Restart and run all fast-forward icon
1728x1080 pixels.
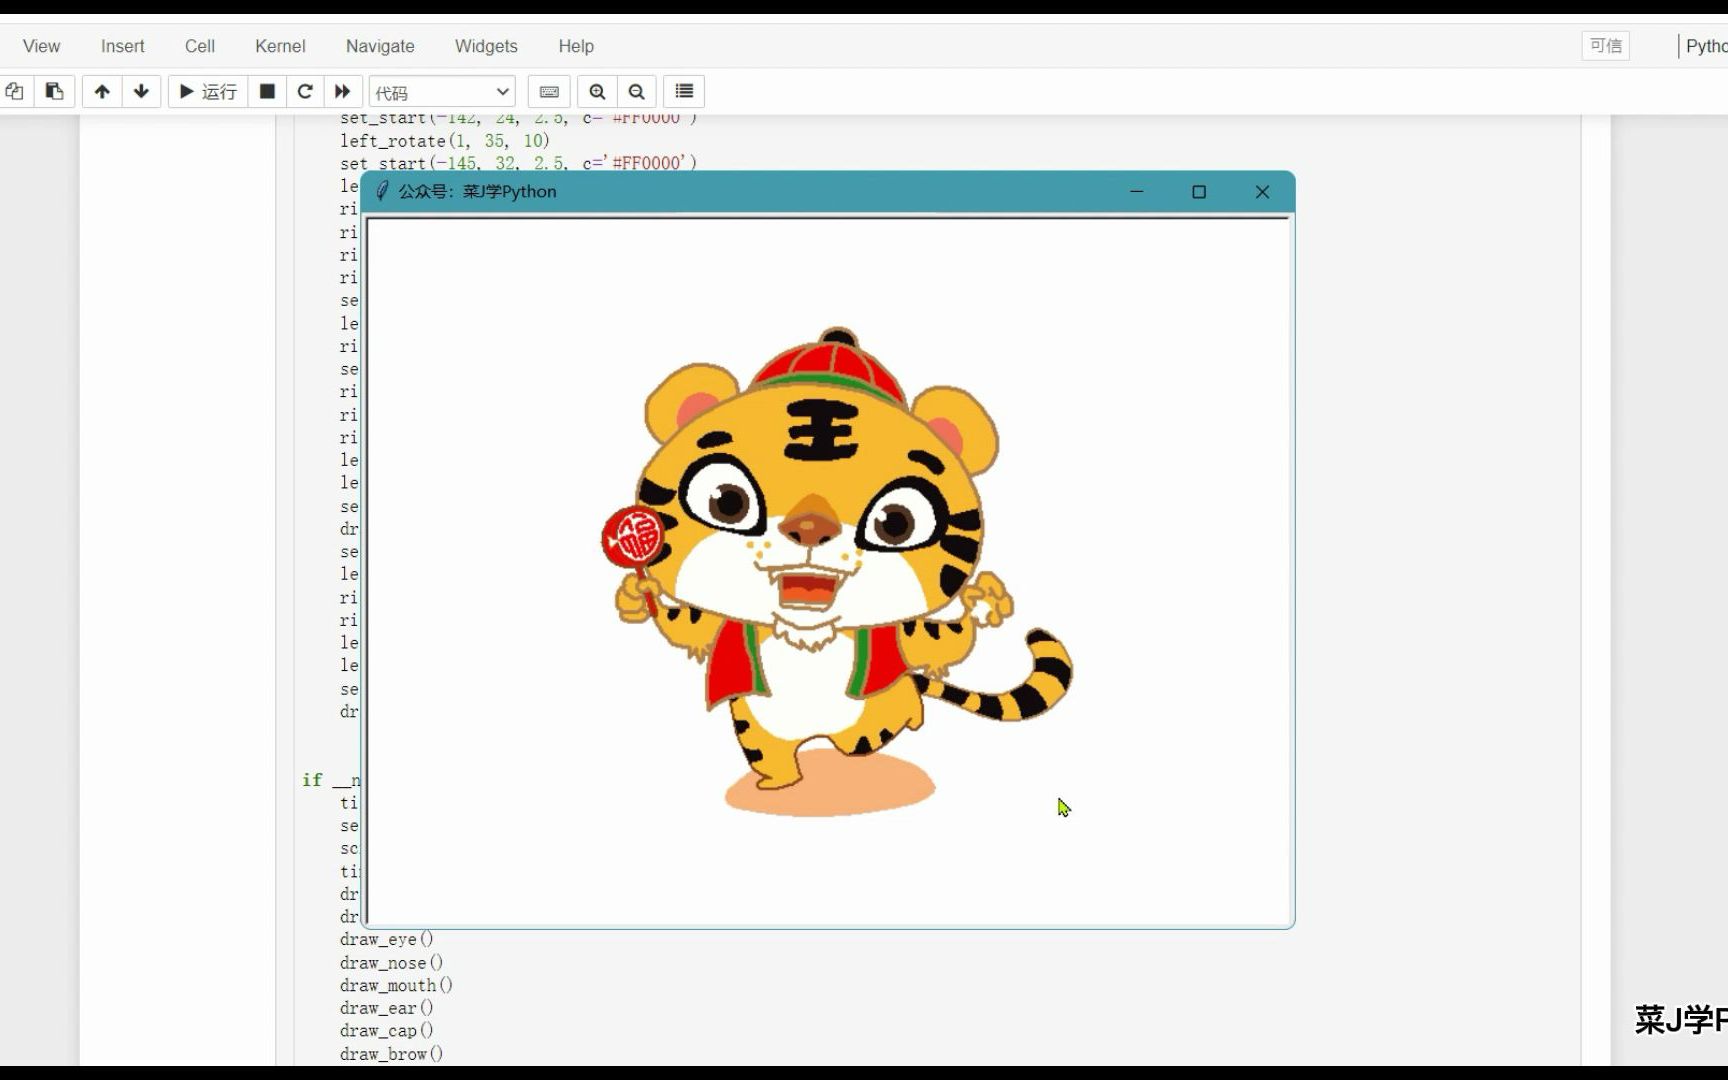click(x=343, y=92)
